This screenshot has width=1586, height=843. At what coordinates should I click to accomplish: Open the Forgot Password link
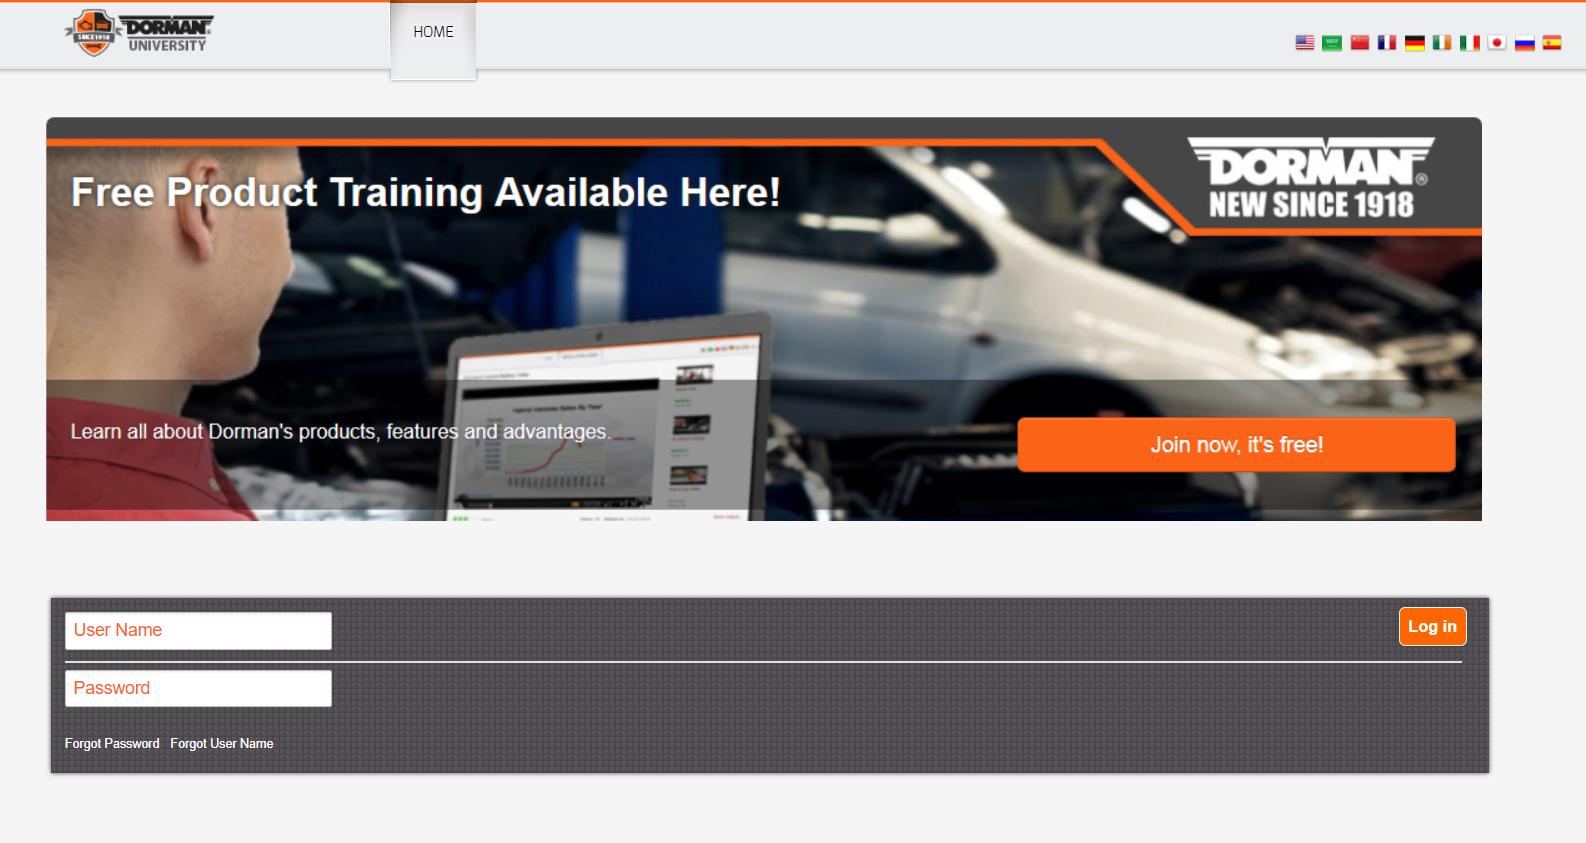click(112, 744)
